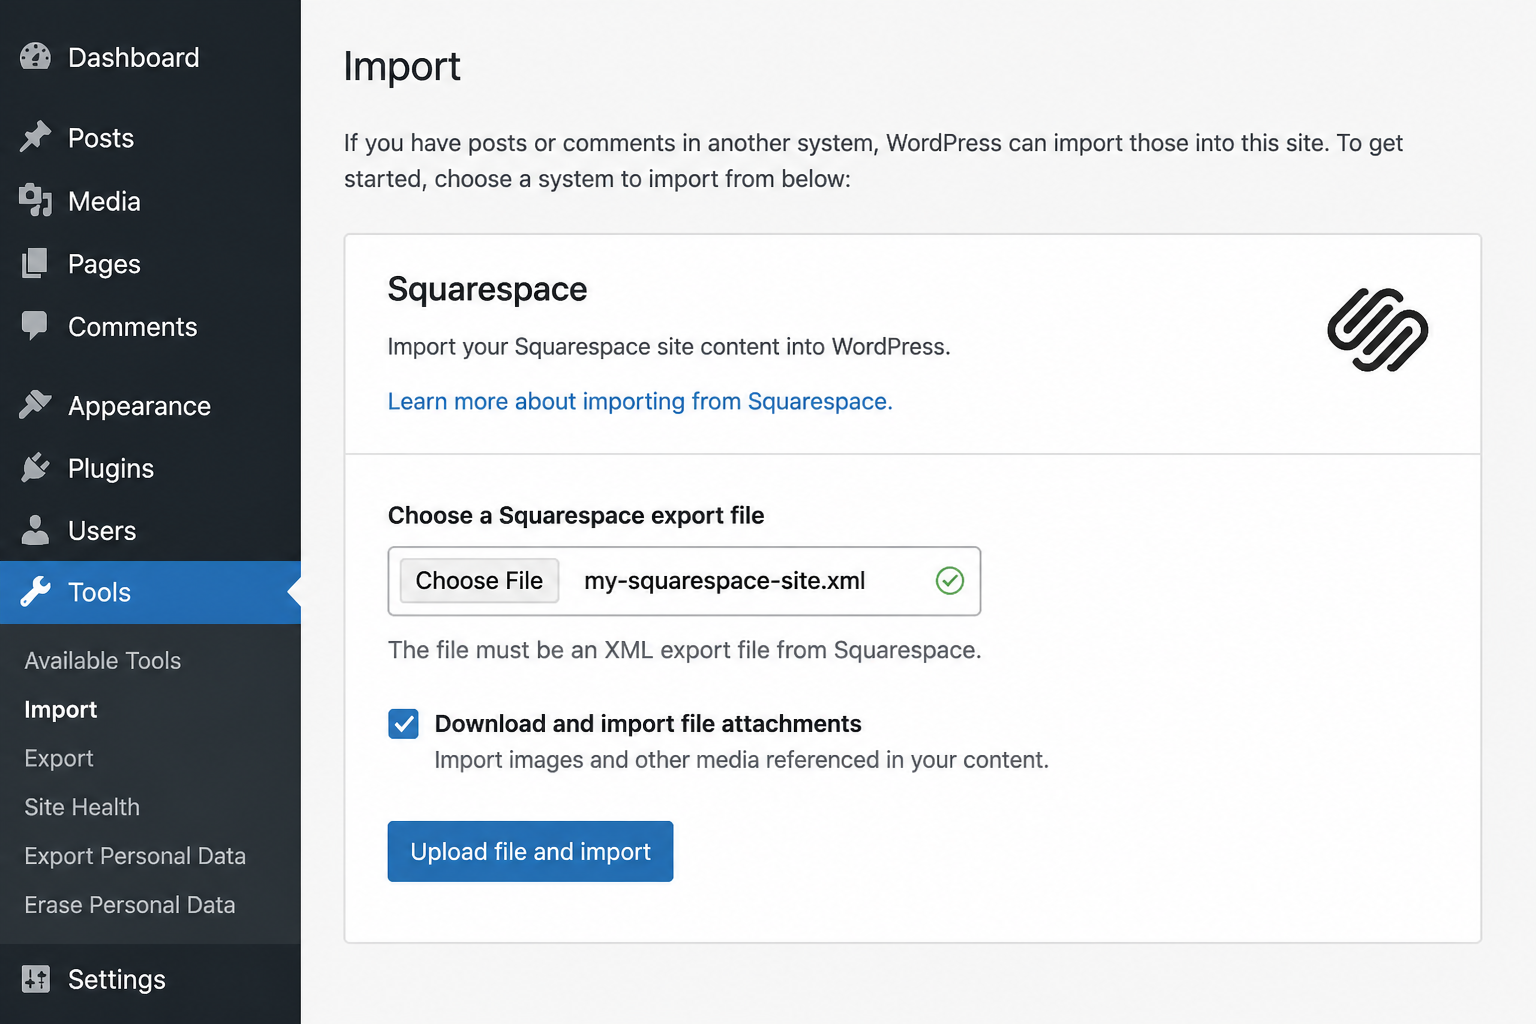Click the Appearance paintbrush icon
Image resolution: width=1536 pixels, height=1024 pixels.
[x=35, y=405]
